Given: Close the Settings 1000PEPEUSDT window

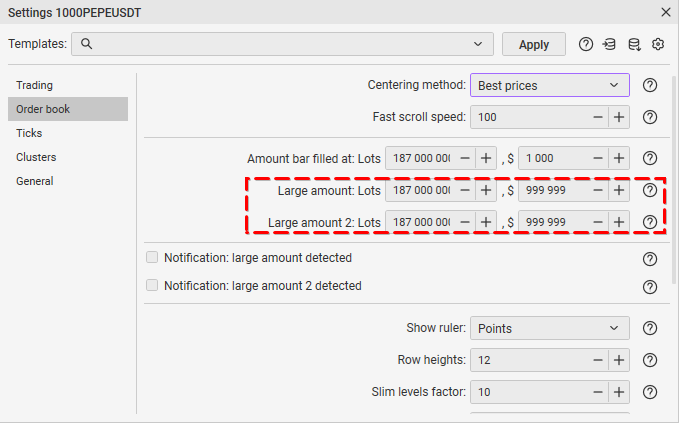Looking at the screenshot, I should point(666,12).
